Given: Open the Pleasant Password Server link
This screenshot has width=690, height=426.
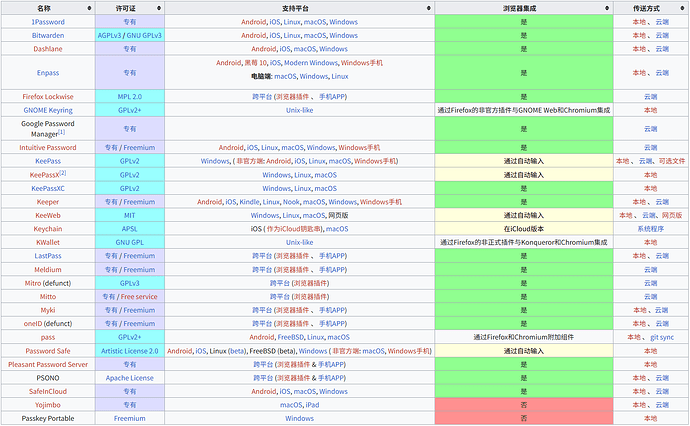Looking at the screenshot, I should [48, 365].
